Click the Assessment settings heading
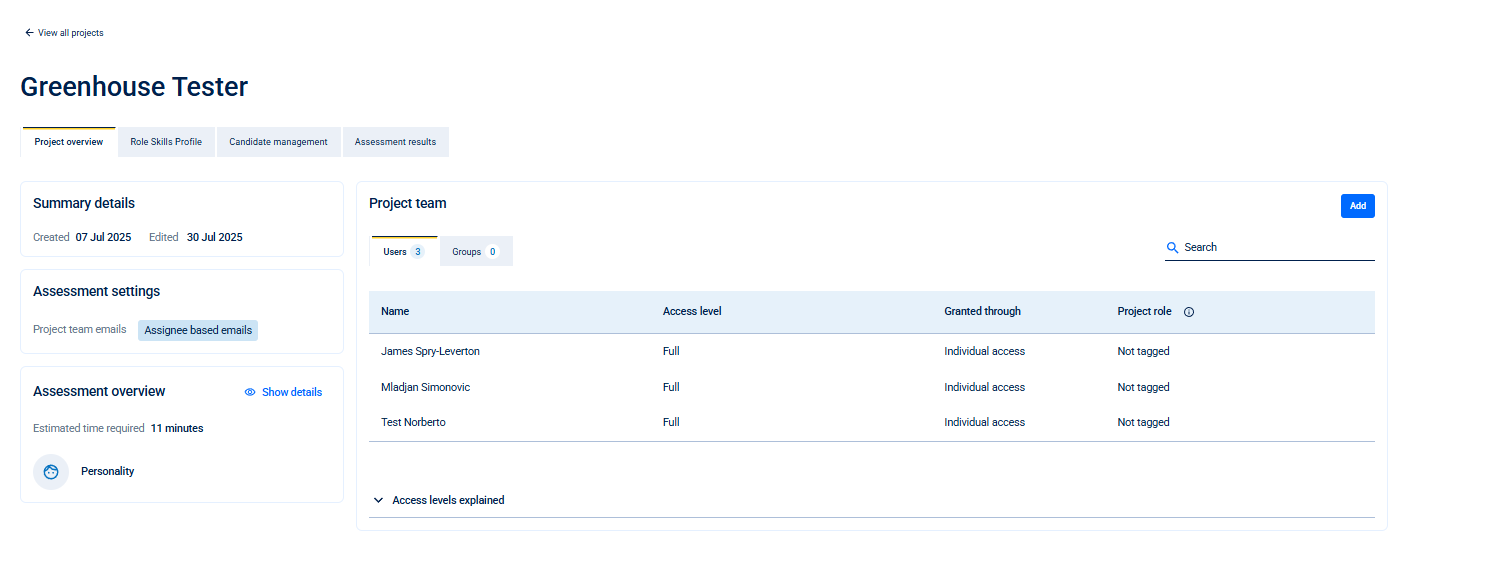Viewport: 1498px width, 565px height. (x=97, y=291)
